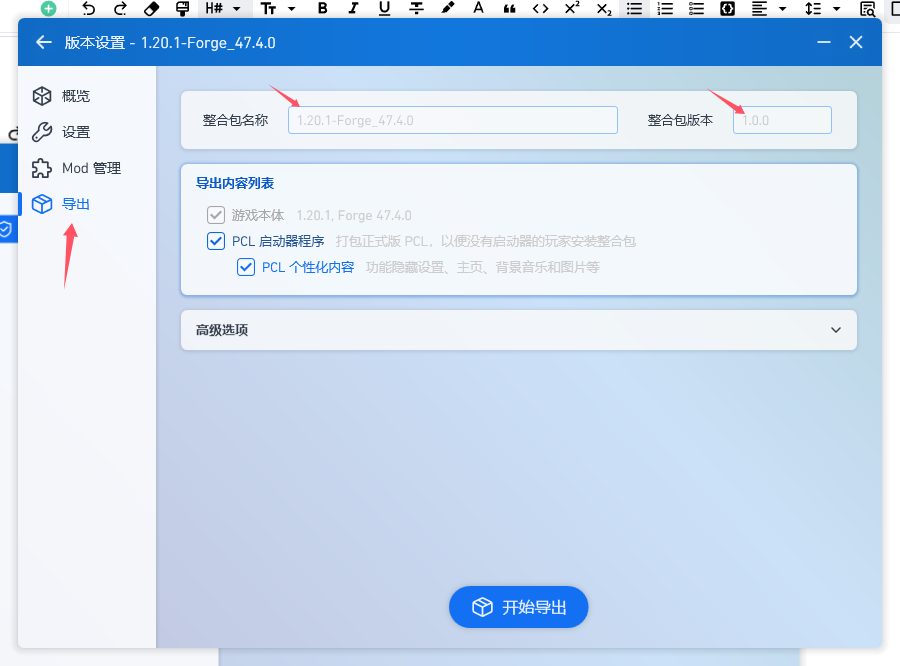
Task: Click the 开始导出 button
Action: tap(518, 607)
